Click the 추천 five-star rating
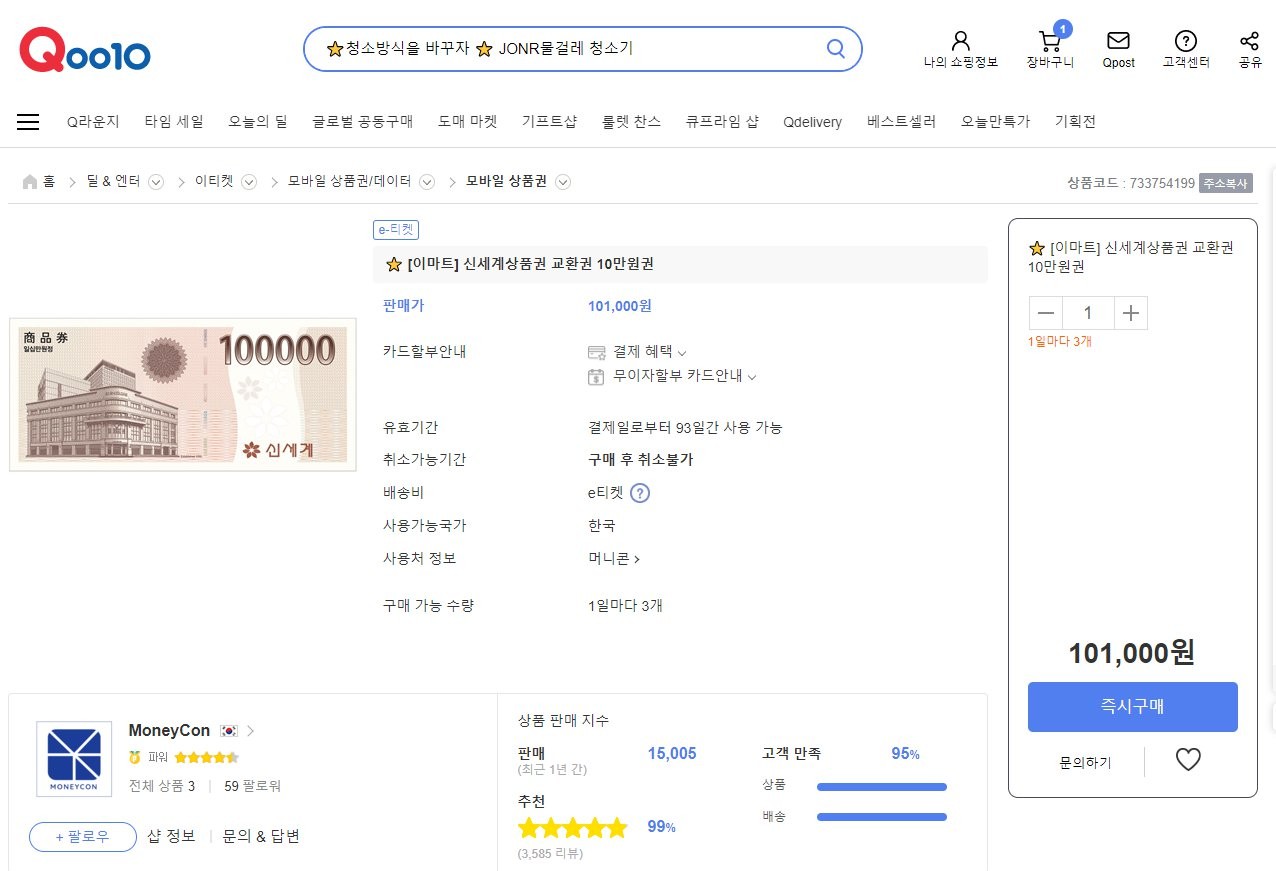Viewport: 1276px width, 871px height. click(x=573, y=828)
